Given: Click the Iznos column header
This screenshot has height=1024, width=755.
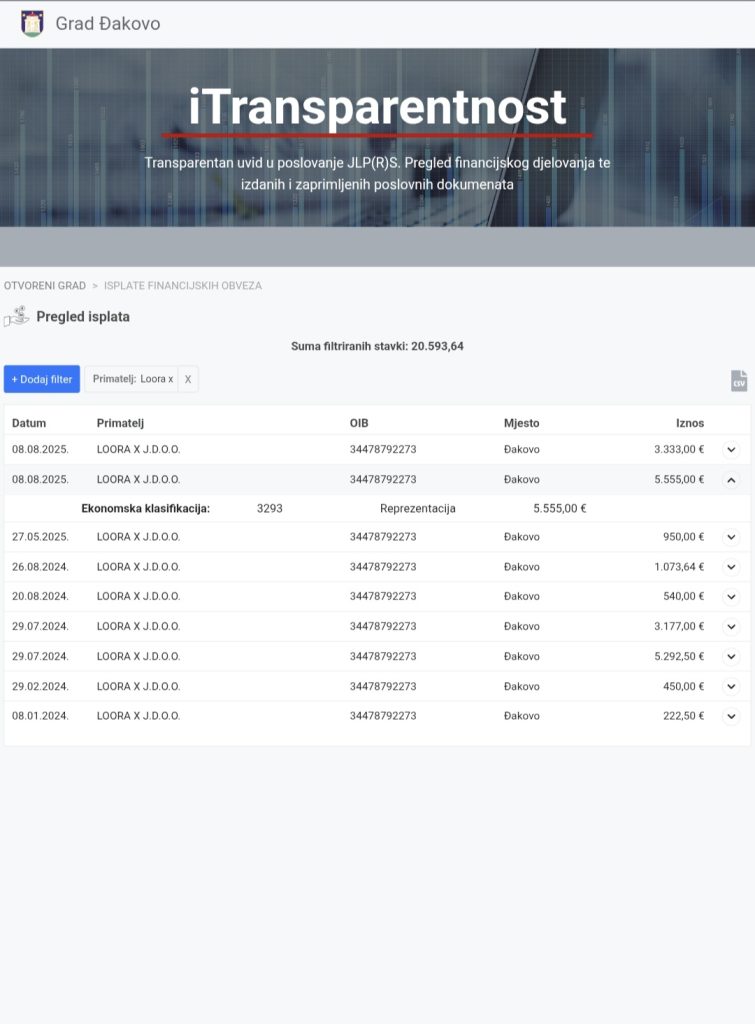Looking at the screenshot, I should (690, 423).
